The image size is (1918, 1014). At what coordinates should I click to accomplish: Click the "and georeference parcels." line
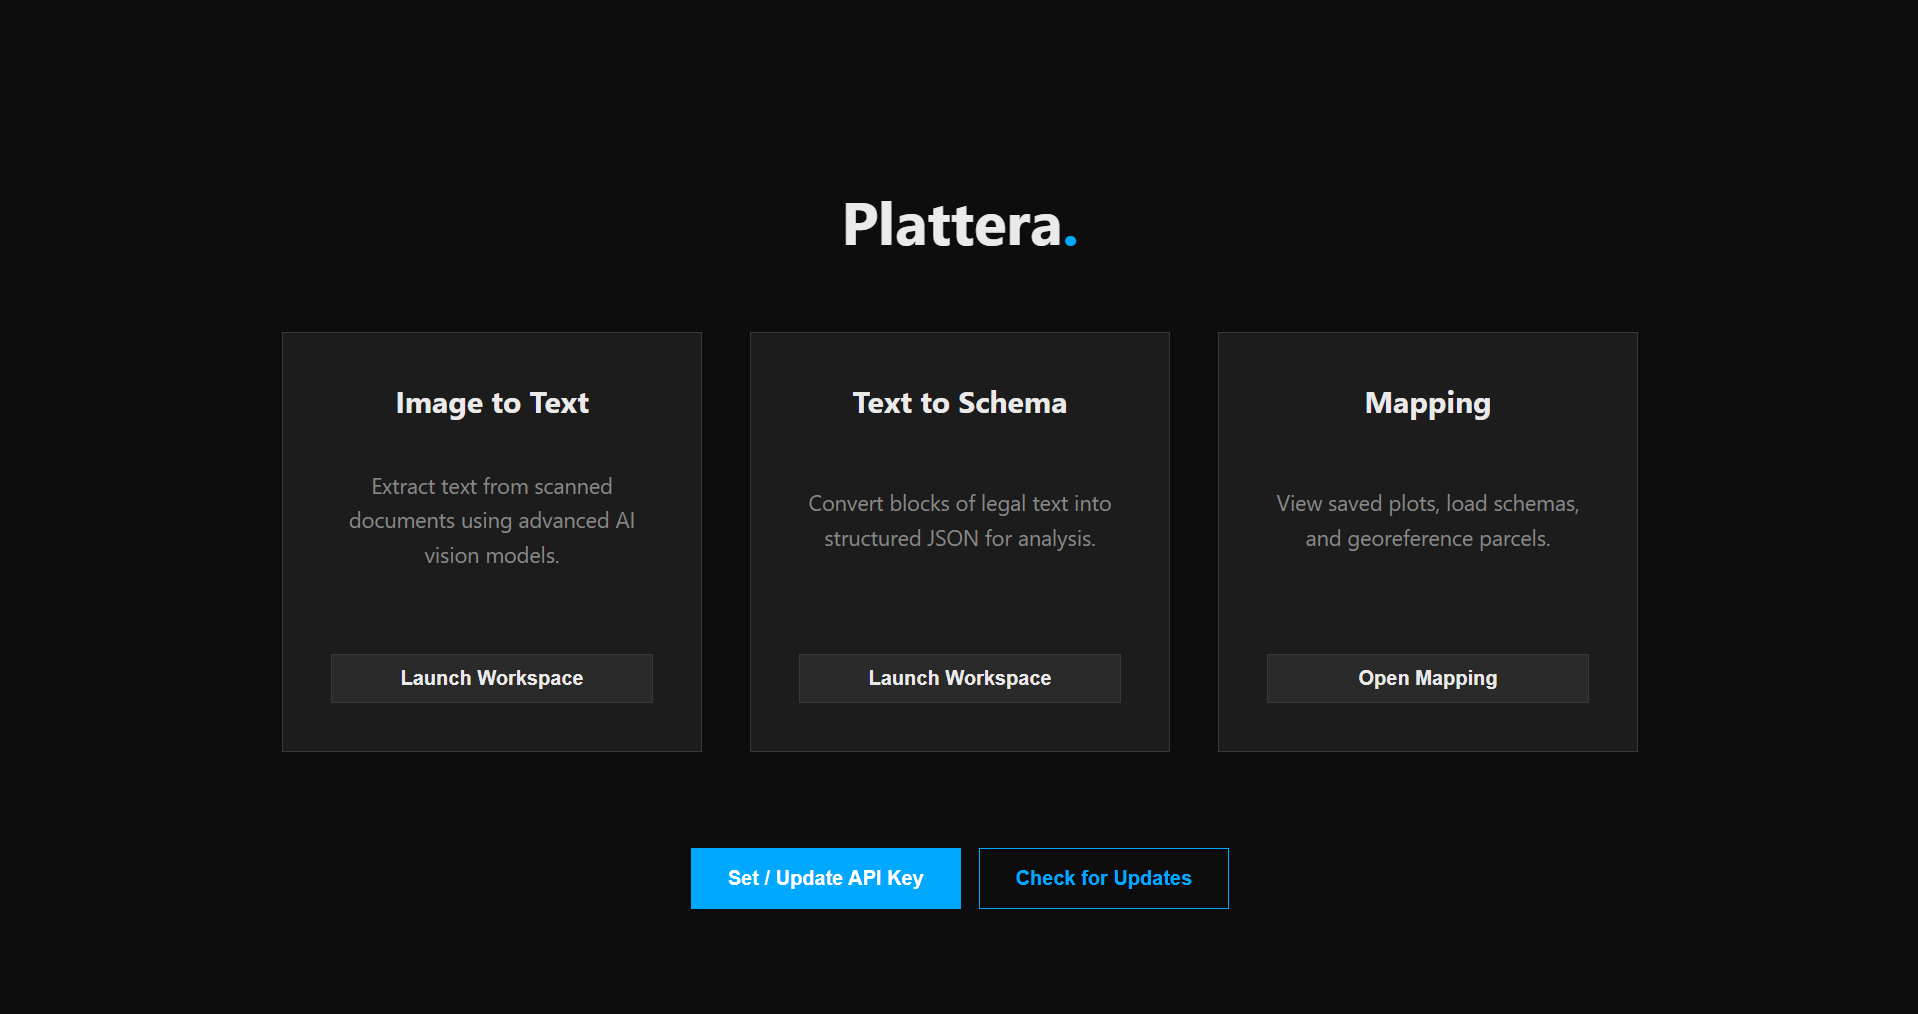point(1427,539)
